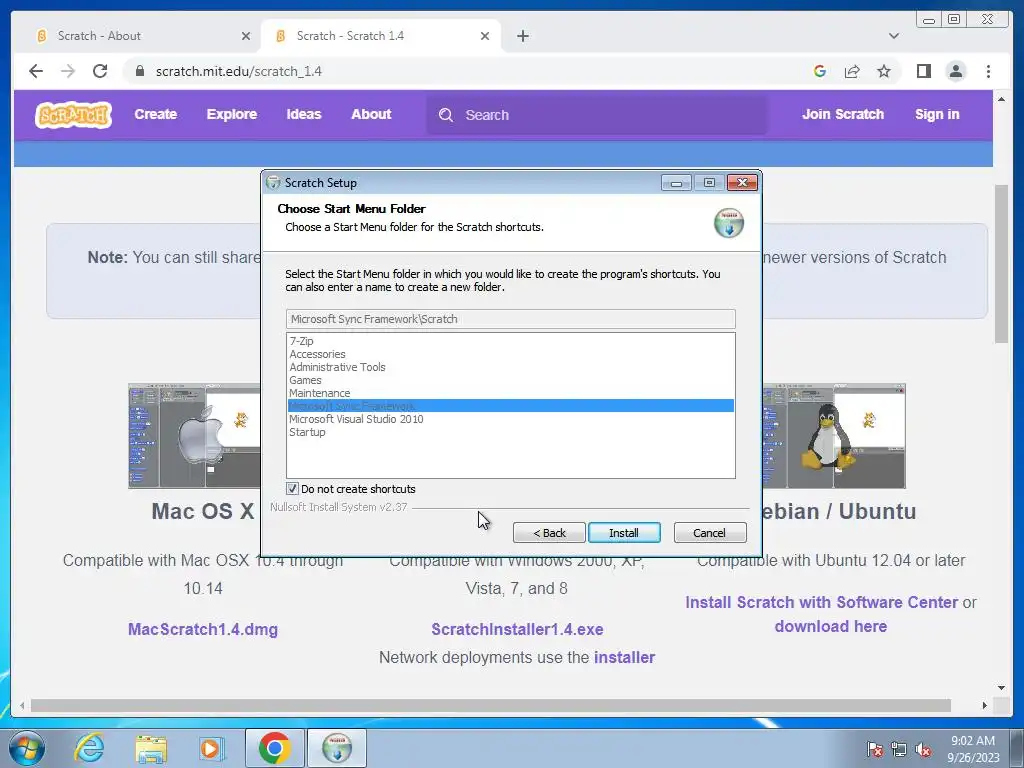Image resolution: width=1024 pixels, height=768 pixels.
Task: Click the Chrome back arrow
Action: coord(36,71)
